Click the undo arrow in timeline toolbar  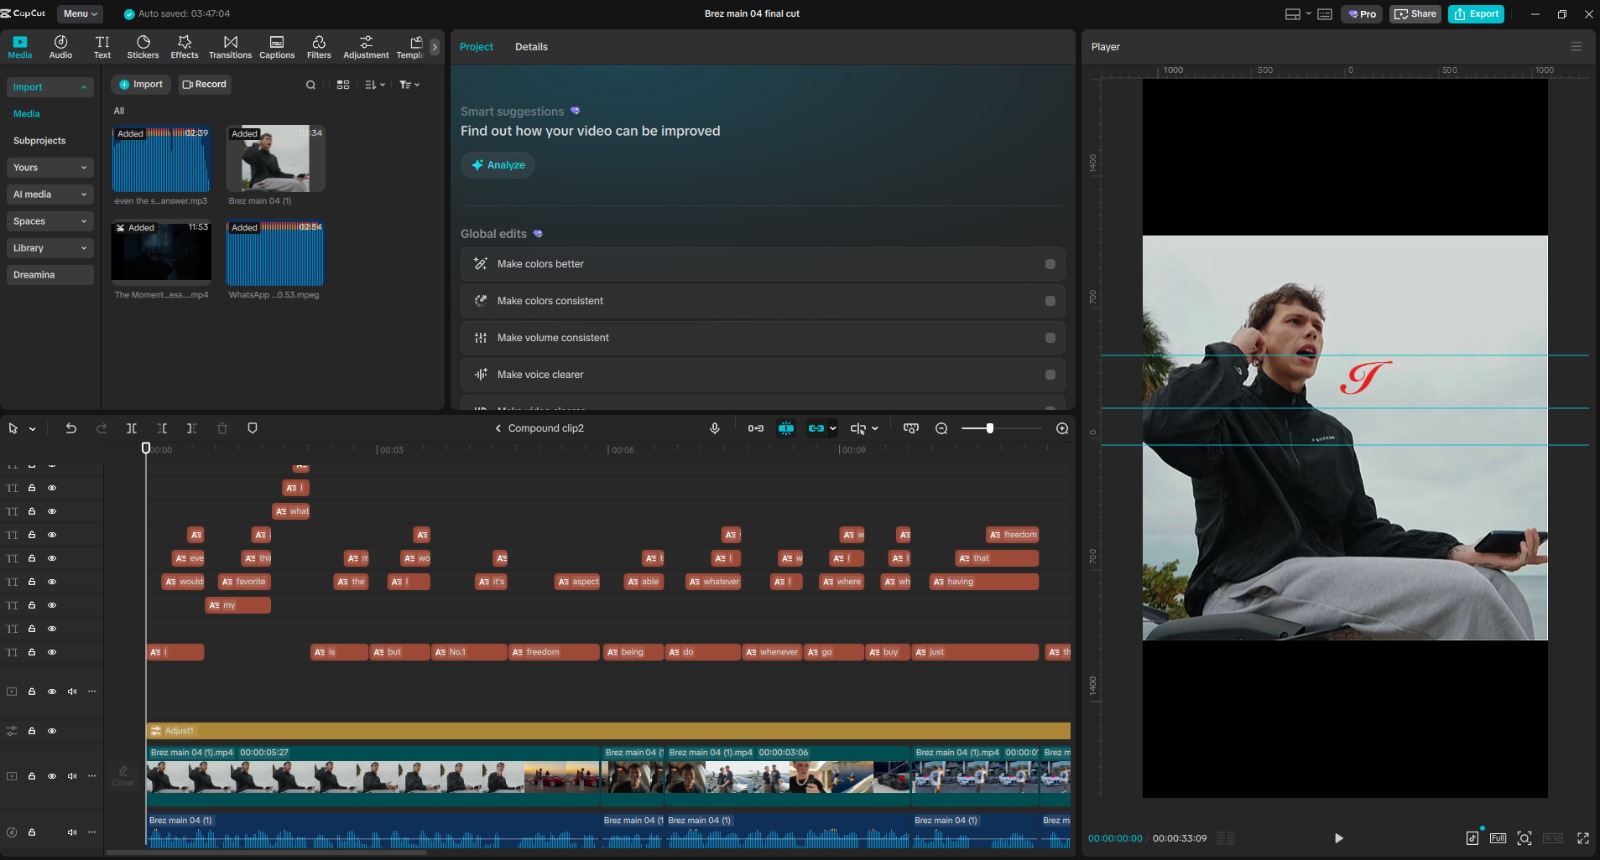[70, 428]
